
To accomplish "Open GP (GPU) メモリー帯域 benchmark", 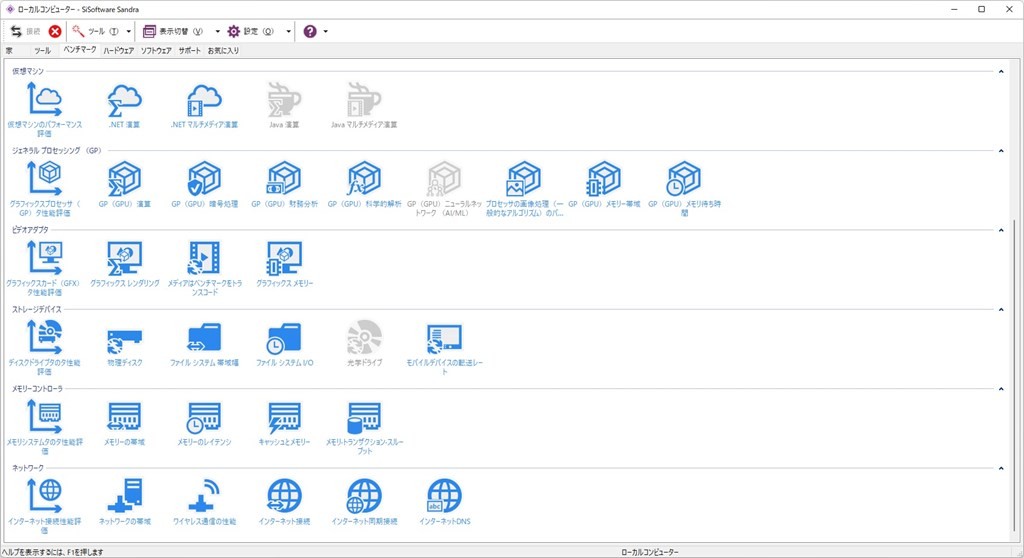I will [x=603, y=178].
